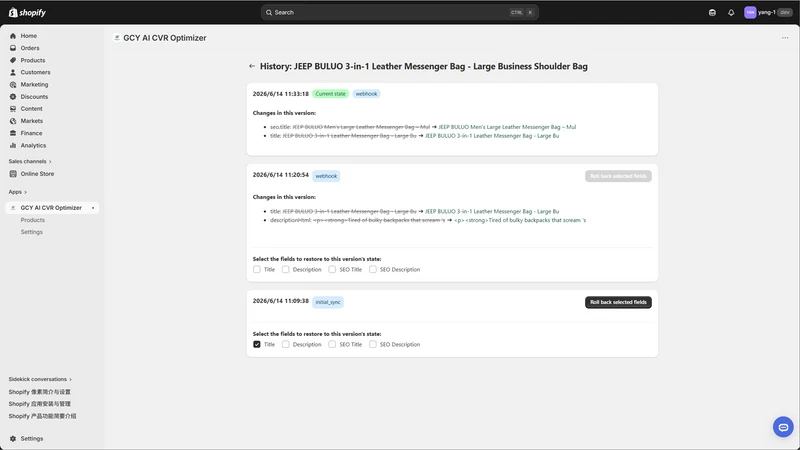Open the Orders icon in sidebar
Viewport: 800px width, 450px height.
(13, 48)
